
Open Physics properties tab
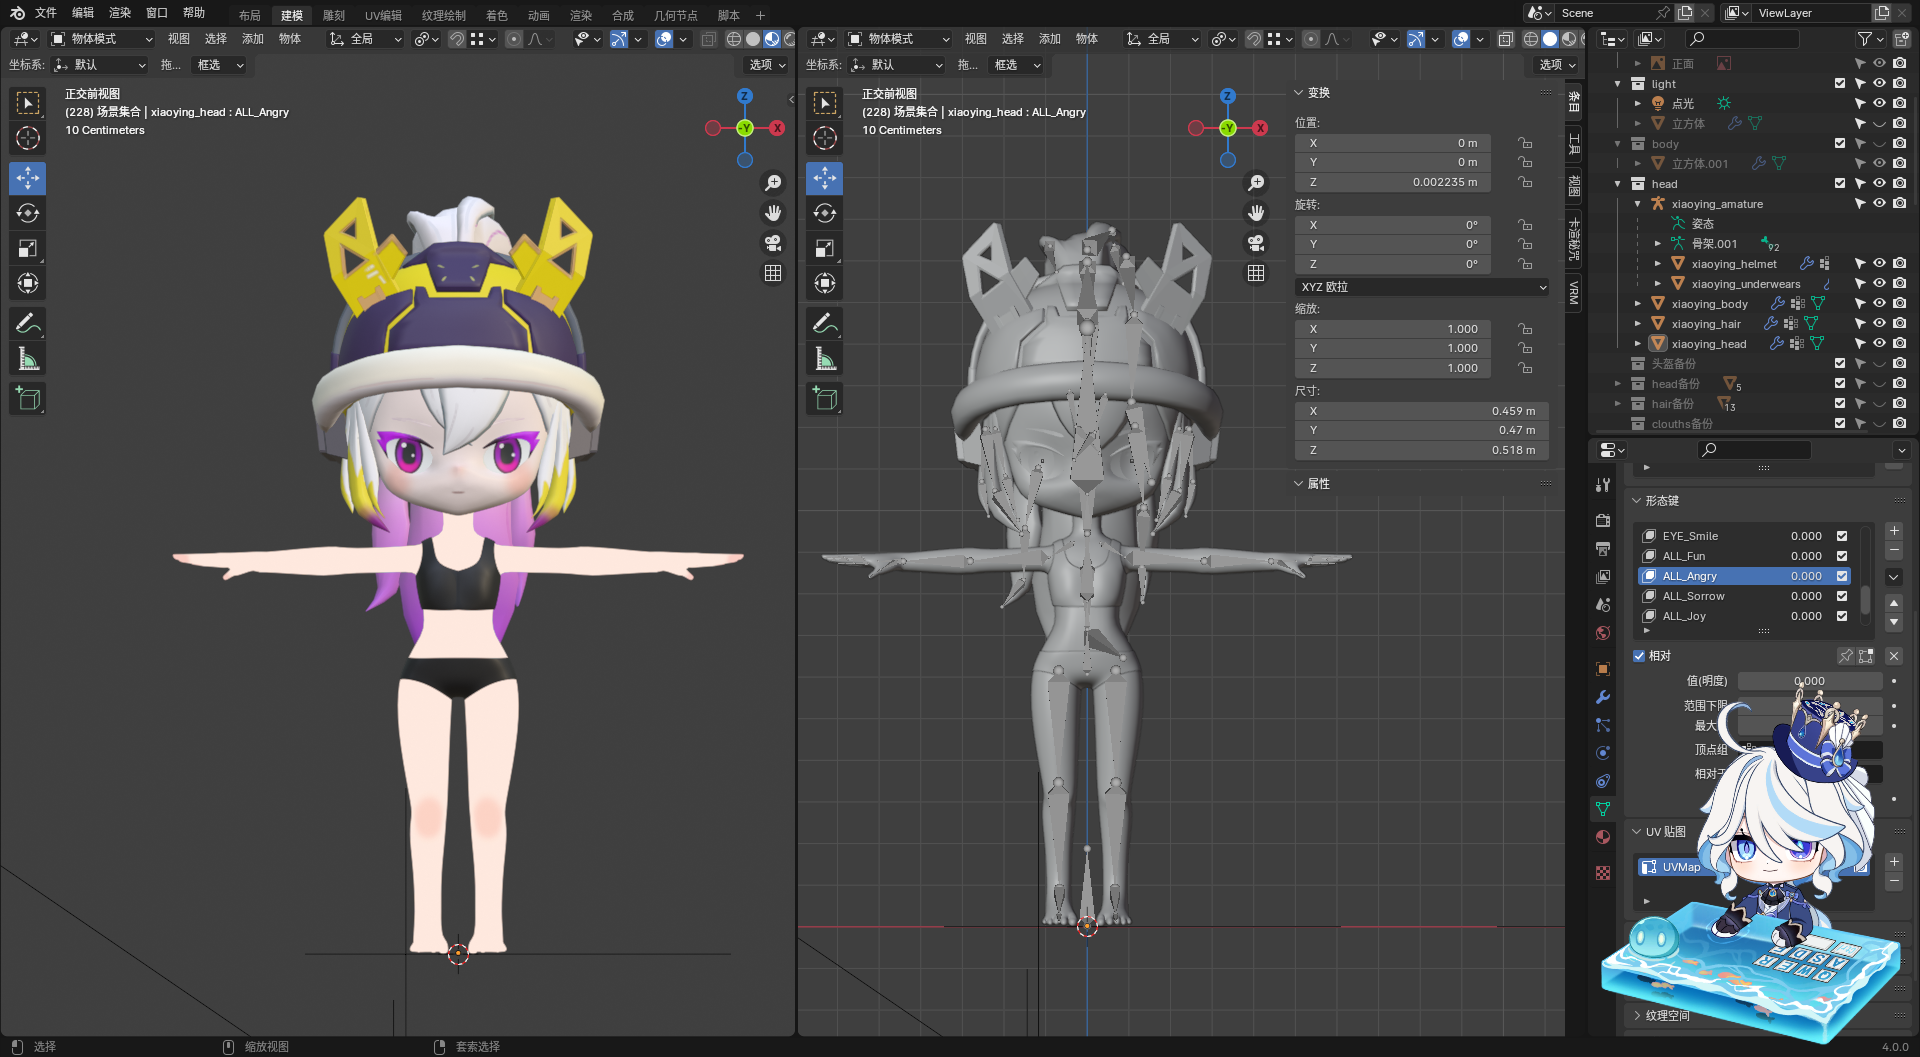(1603, 753)
